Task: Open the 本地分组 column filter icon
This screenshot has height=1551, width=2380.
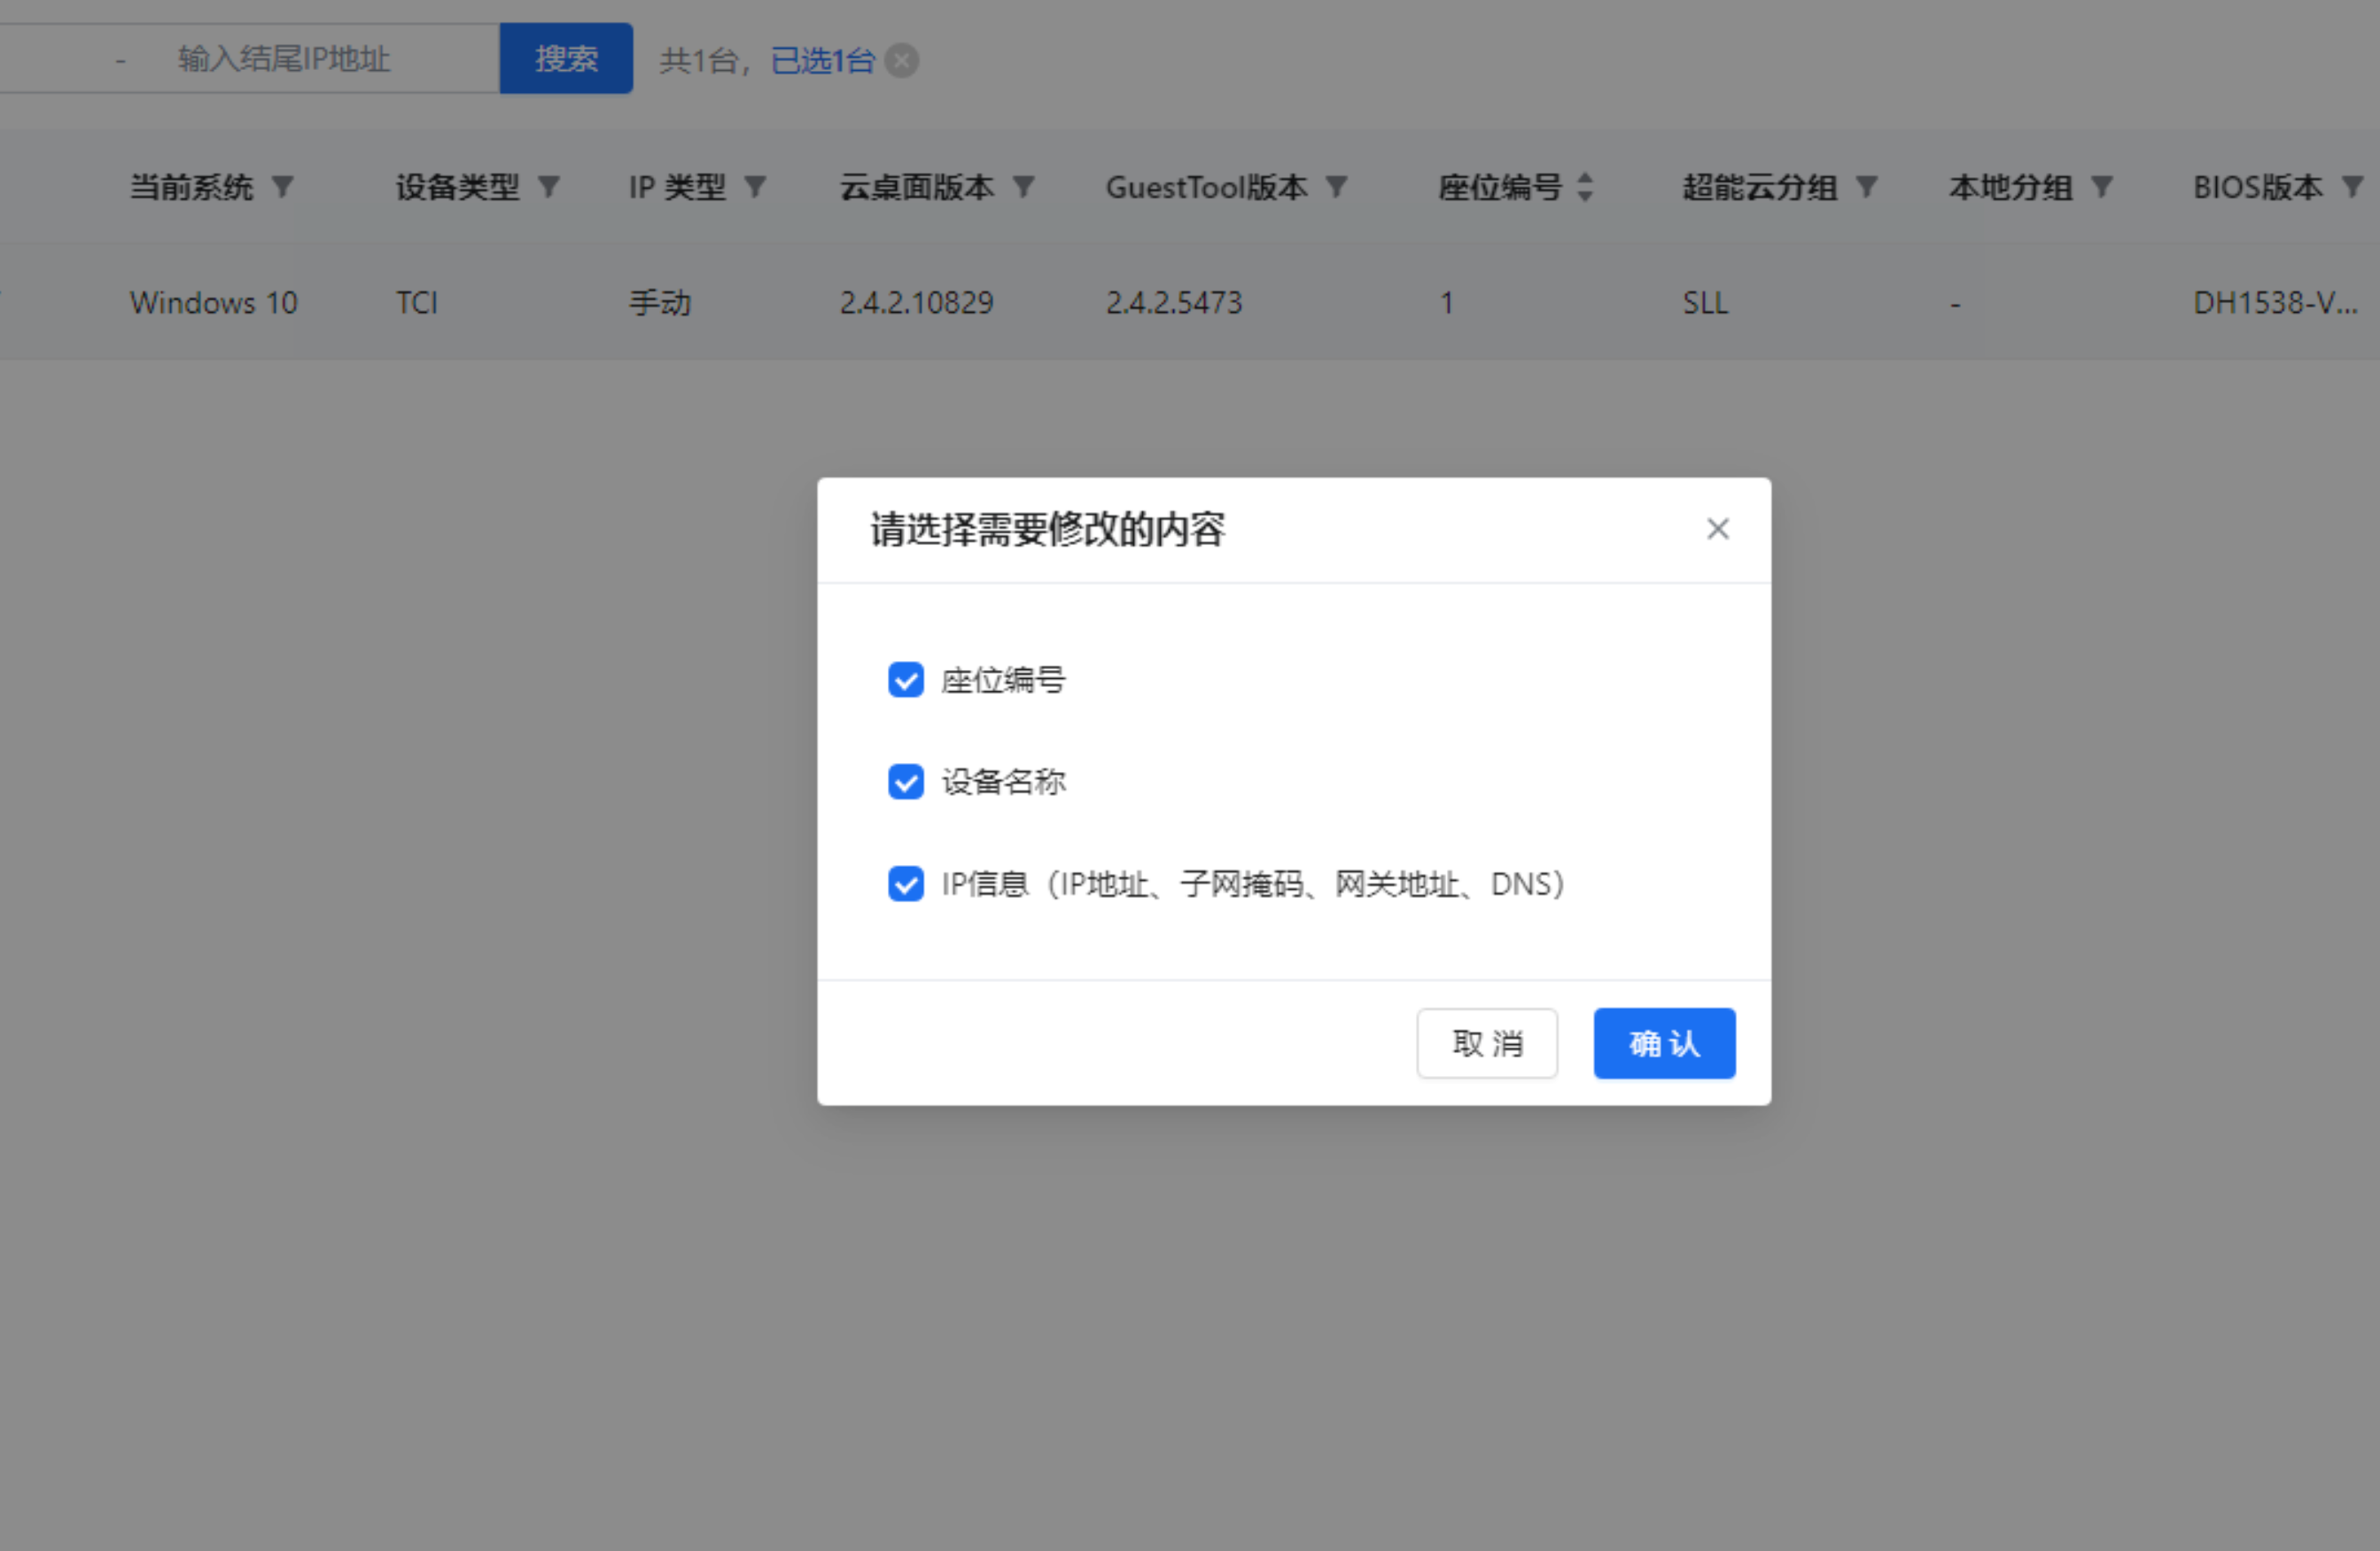Action: pyautogui.click(x=2102, y=186)
